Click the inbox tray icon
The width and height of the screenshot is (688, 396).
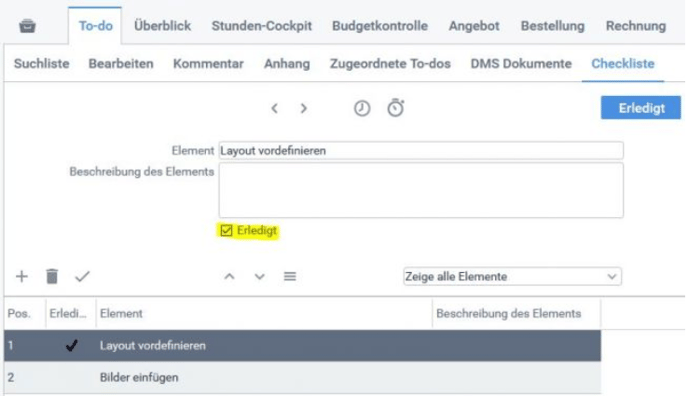(27, 26)
